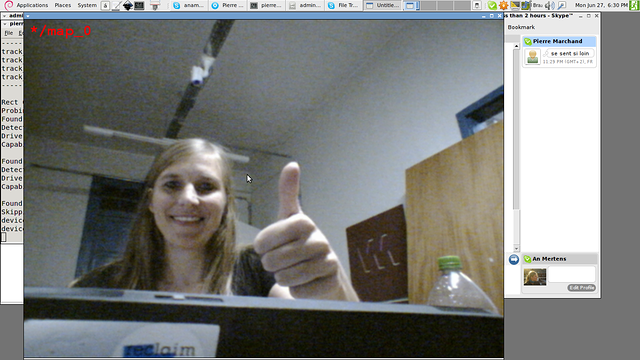Open the Debian Applications menu
Screen dimensions: 640x360
click(32, 5)
